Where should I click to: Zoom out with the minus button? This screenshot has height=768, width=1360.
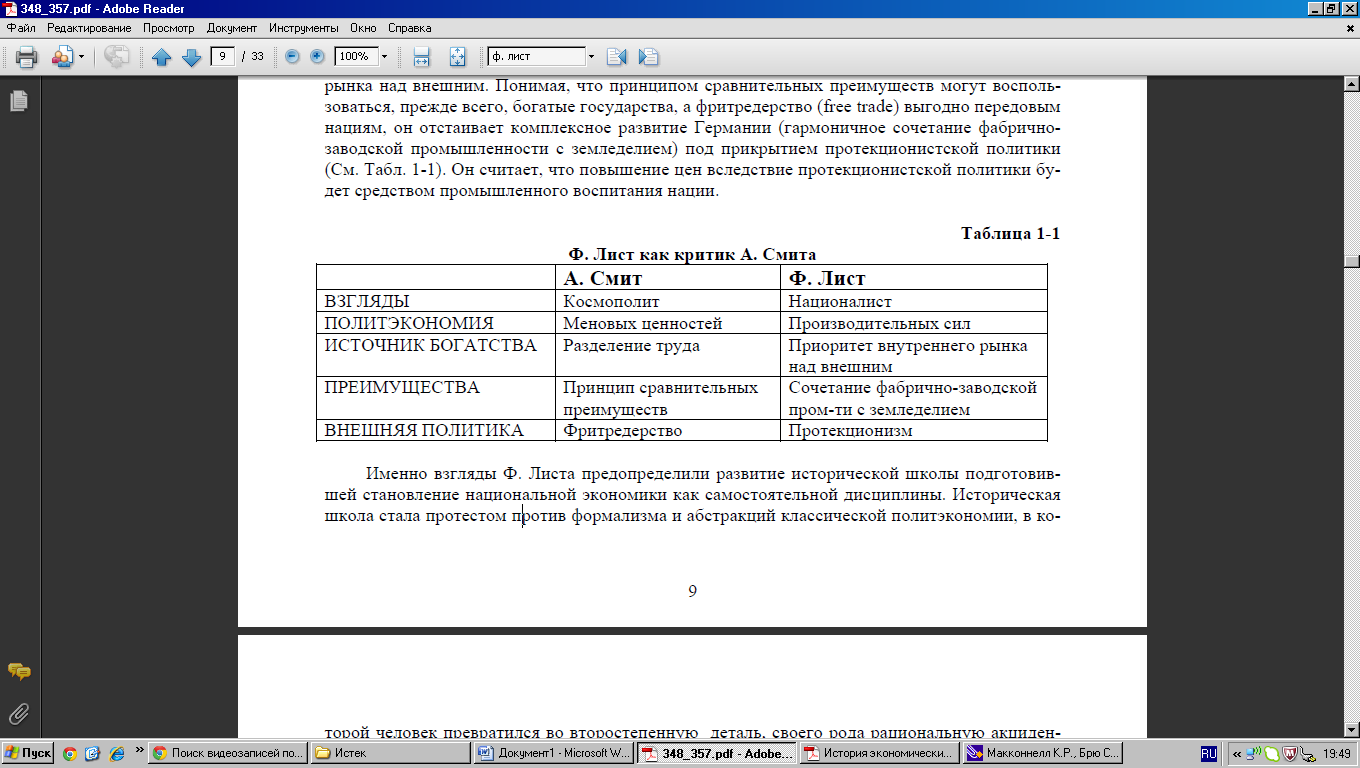(292, 56)
